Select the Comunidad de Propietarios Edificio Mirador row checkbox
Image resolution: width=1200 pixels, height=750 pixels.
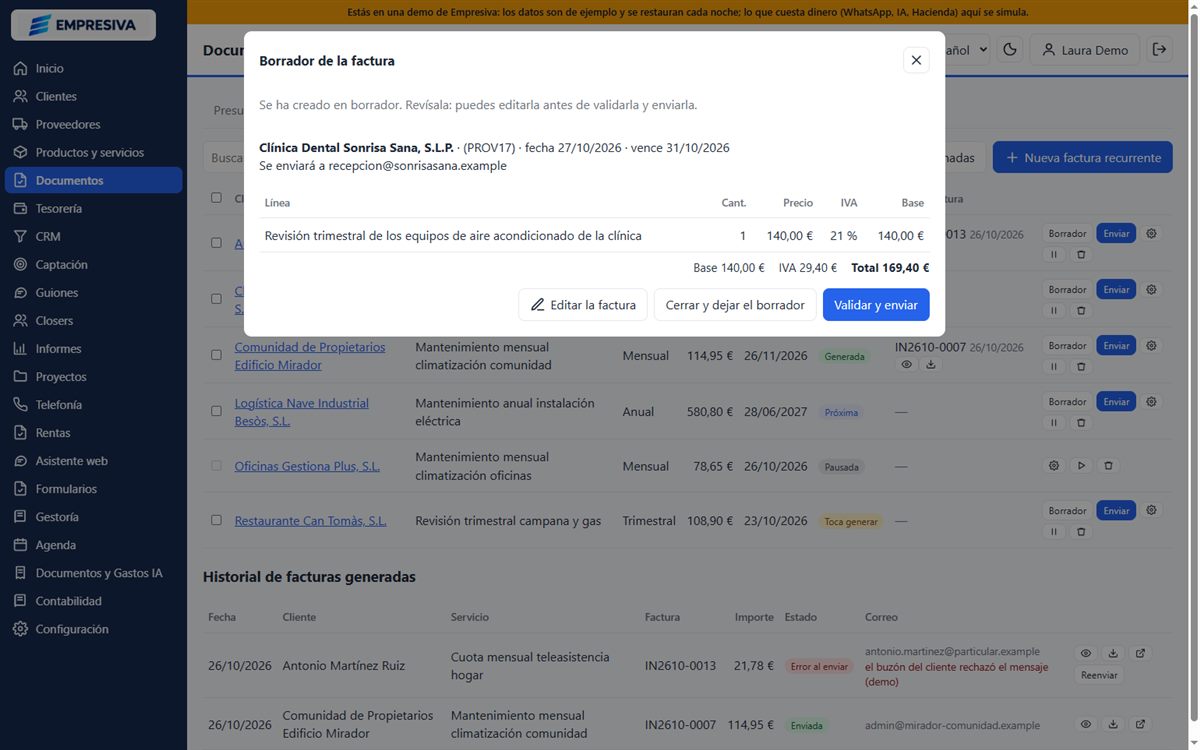tap(216, 355)
